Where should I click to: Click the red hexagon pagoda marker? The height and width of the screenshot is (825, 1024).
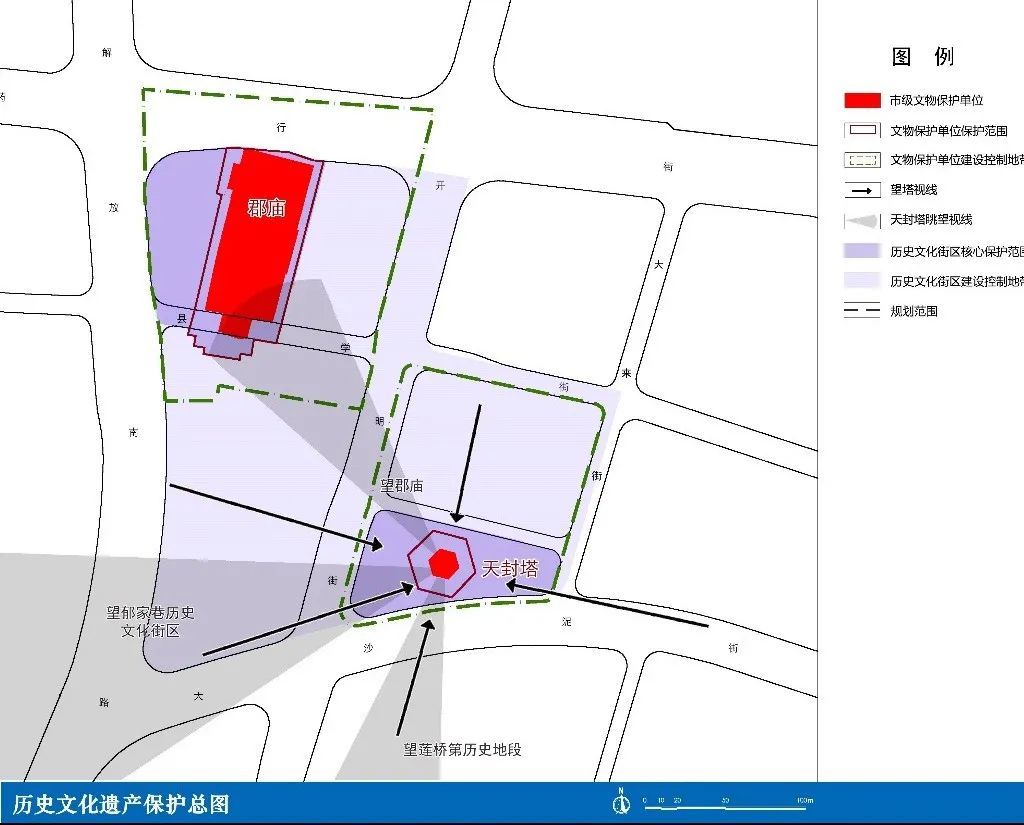click(443, 564)
